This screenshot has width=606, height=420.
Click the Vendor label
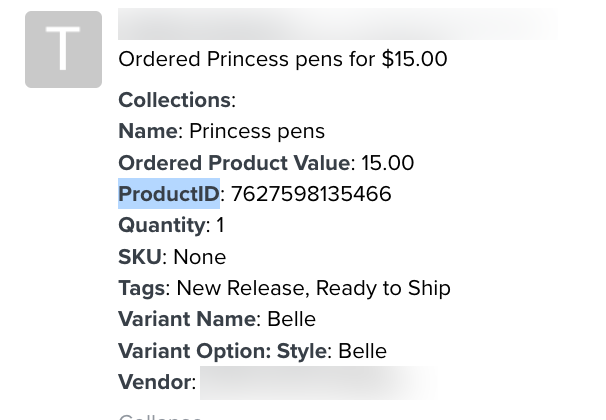point(154,382)
